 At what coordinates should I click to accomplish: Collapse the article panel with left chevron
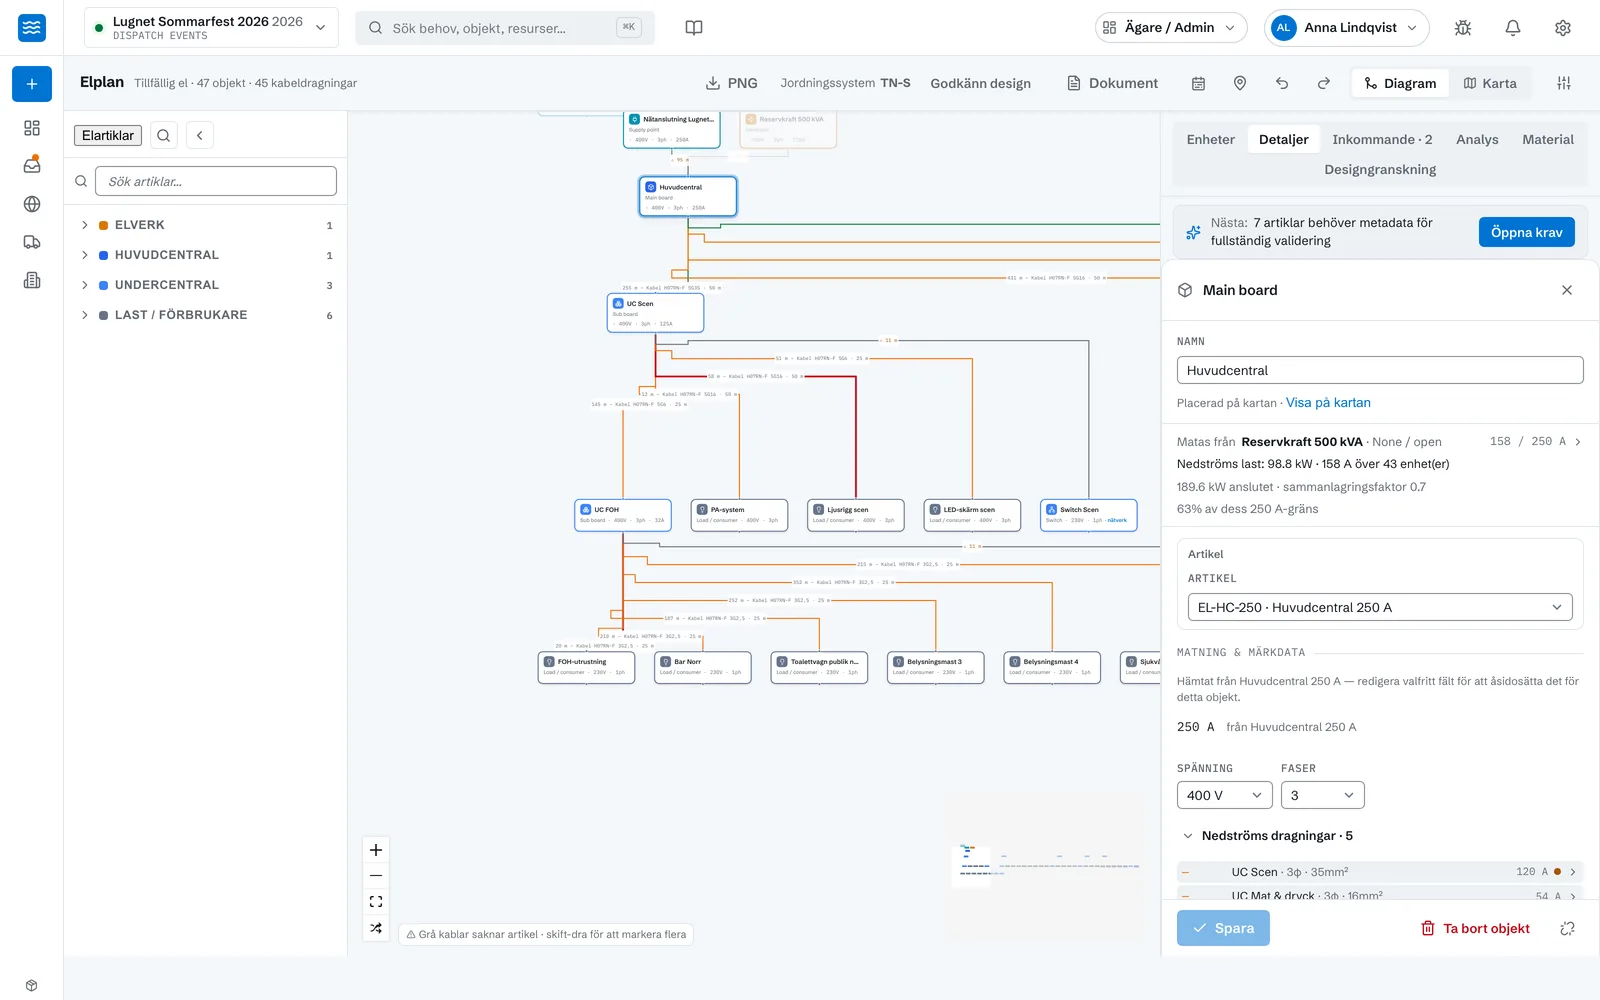200,135
